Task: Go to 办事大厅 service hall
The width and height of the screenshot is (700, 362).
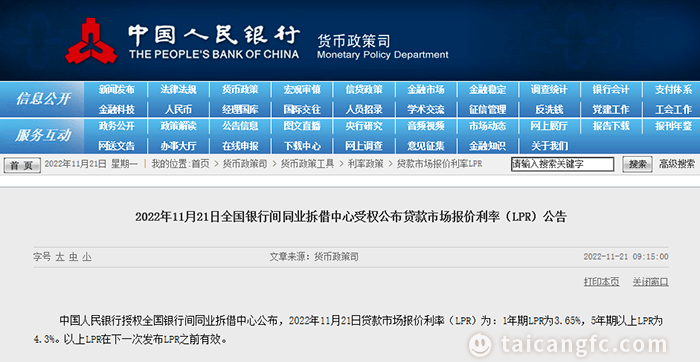Action: tap(179, 146)
